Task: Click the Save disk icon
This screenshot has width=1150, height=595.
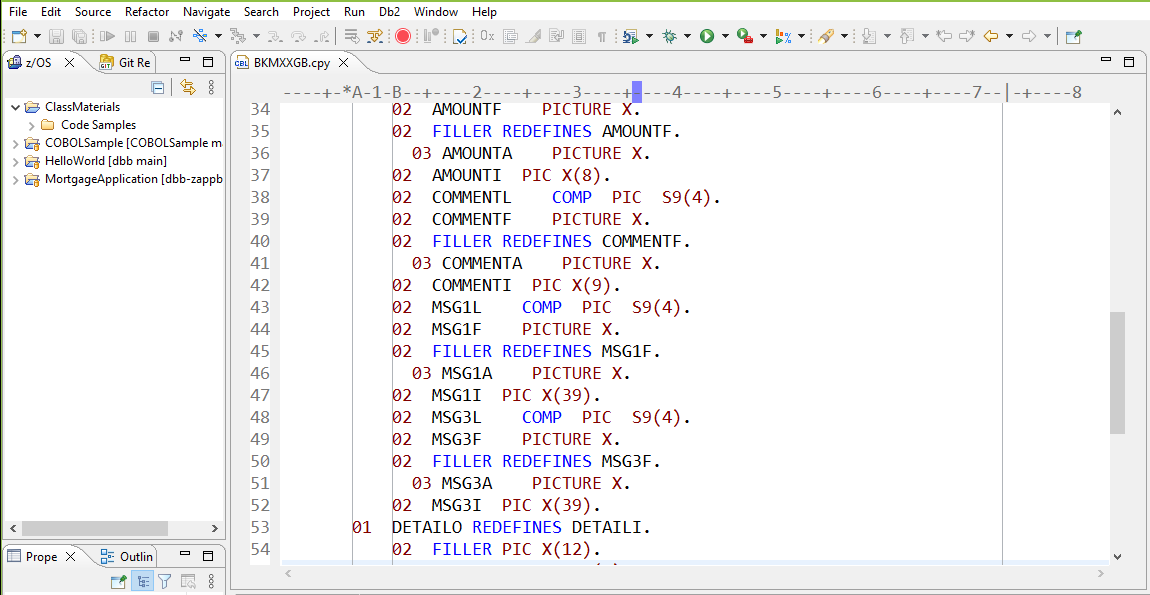Action: (x=57, y=36)
